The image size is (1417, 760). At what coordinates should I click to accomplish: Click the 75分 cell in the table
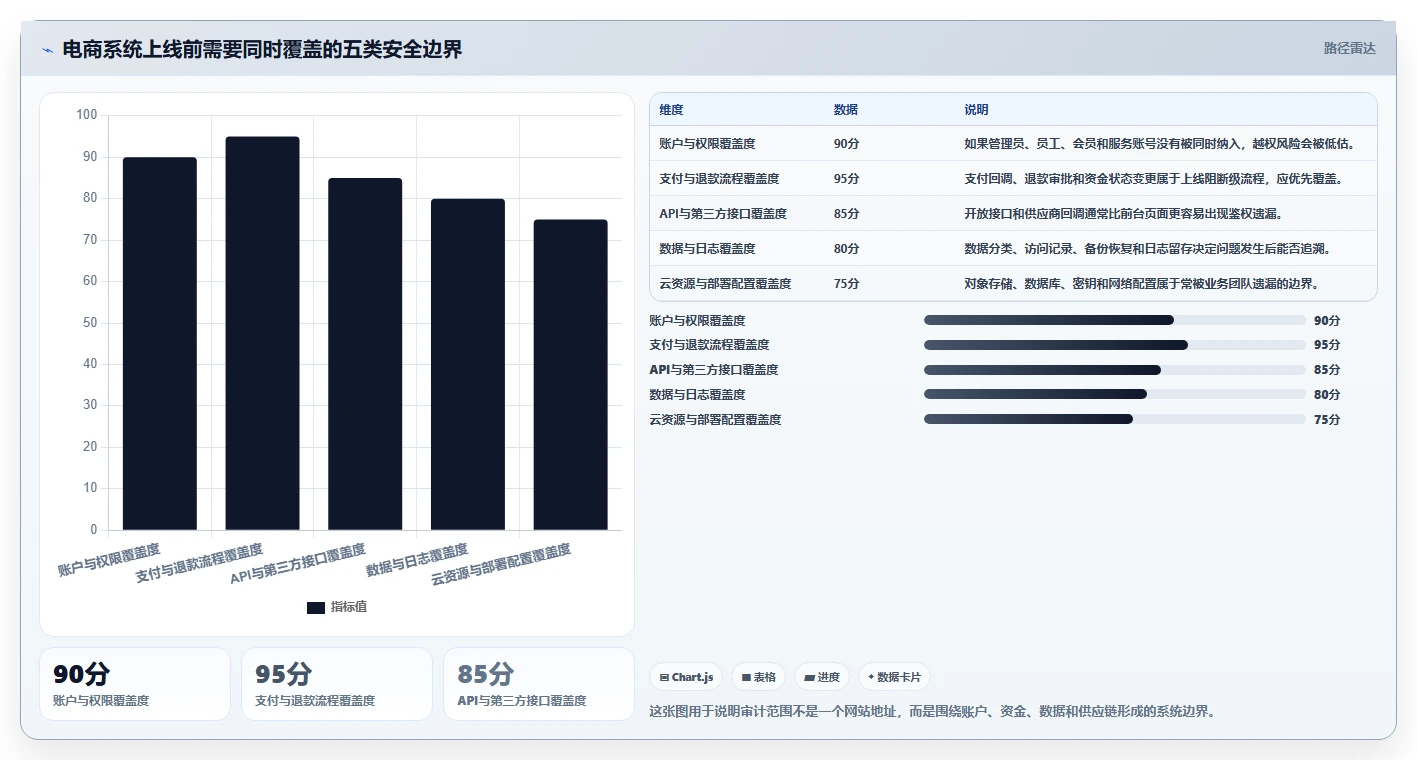846,284
